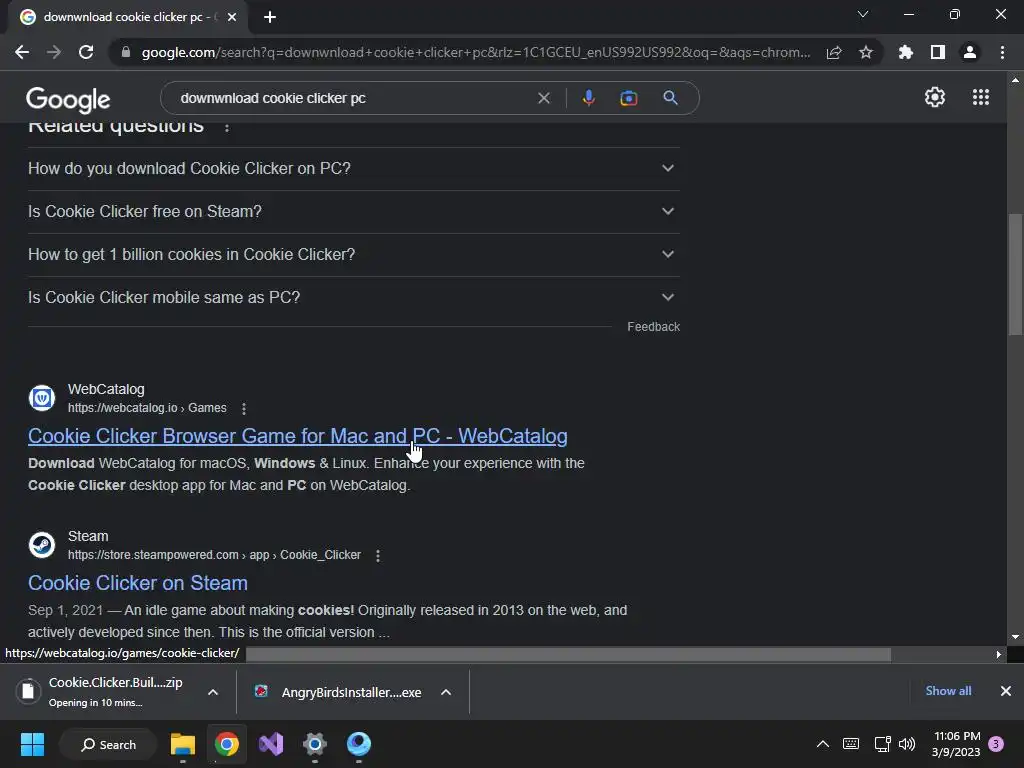The image size is (1024, 768).
Task: Open Cookie Clicker WebCatalog result link
Action: (x=298, y=436)
